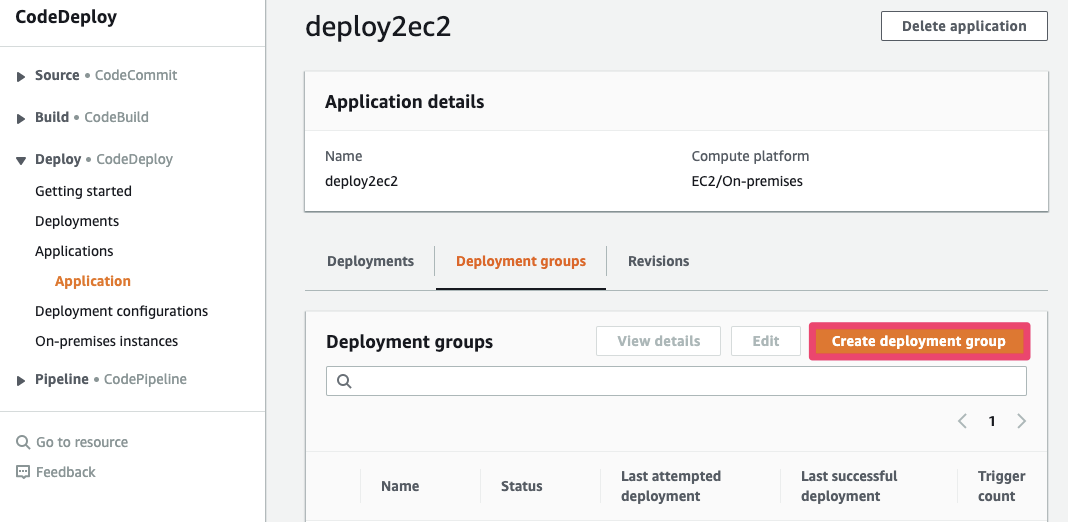Image resolution: width=1068 pixels, height=522 pixels.
Task: Expand the Pipeline CodePipeline section
Action: pos(21,380)
